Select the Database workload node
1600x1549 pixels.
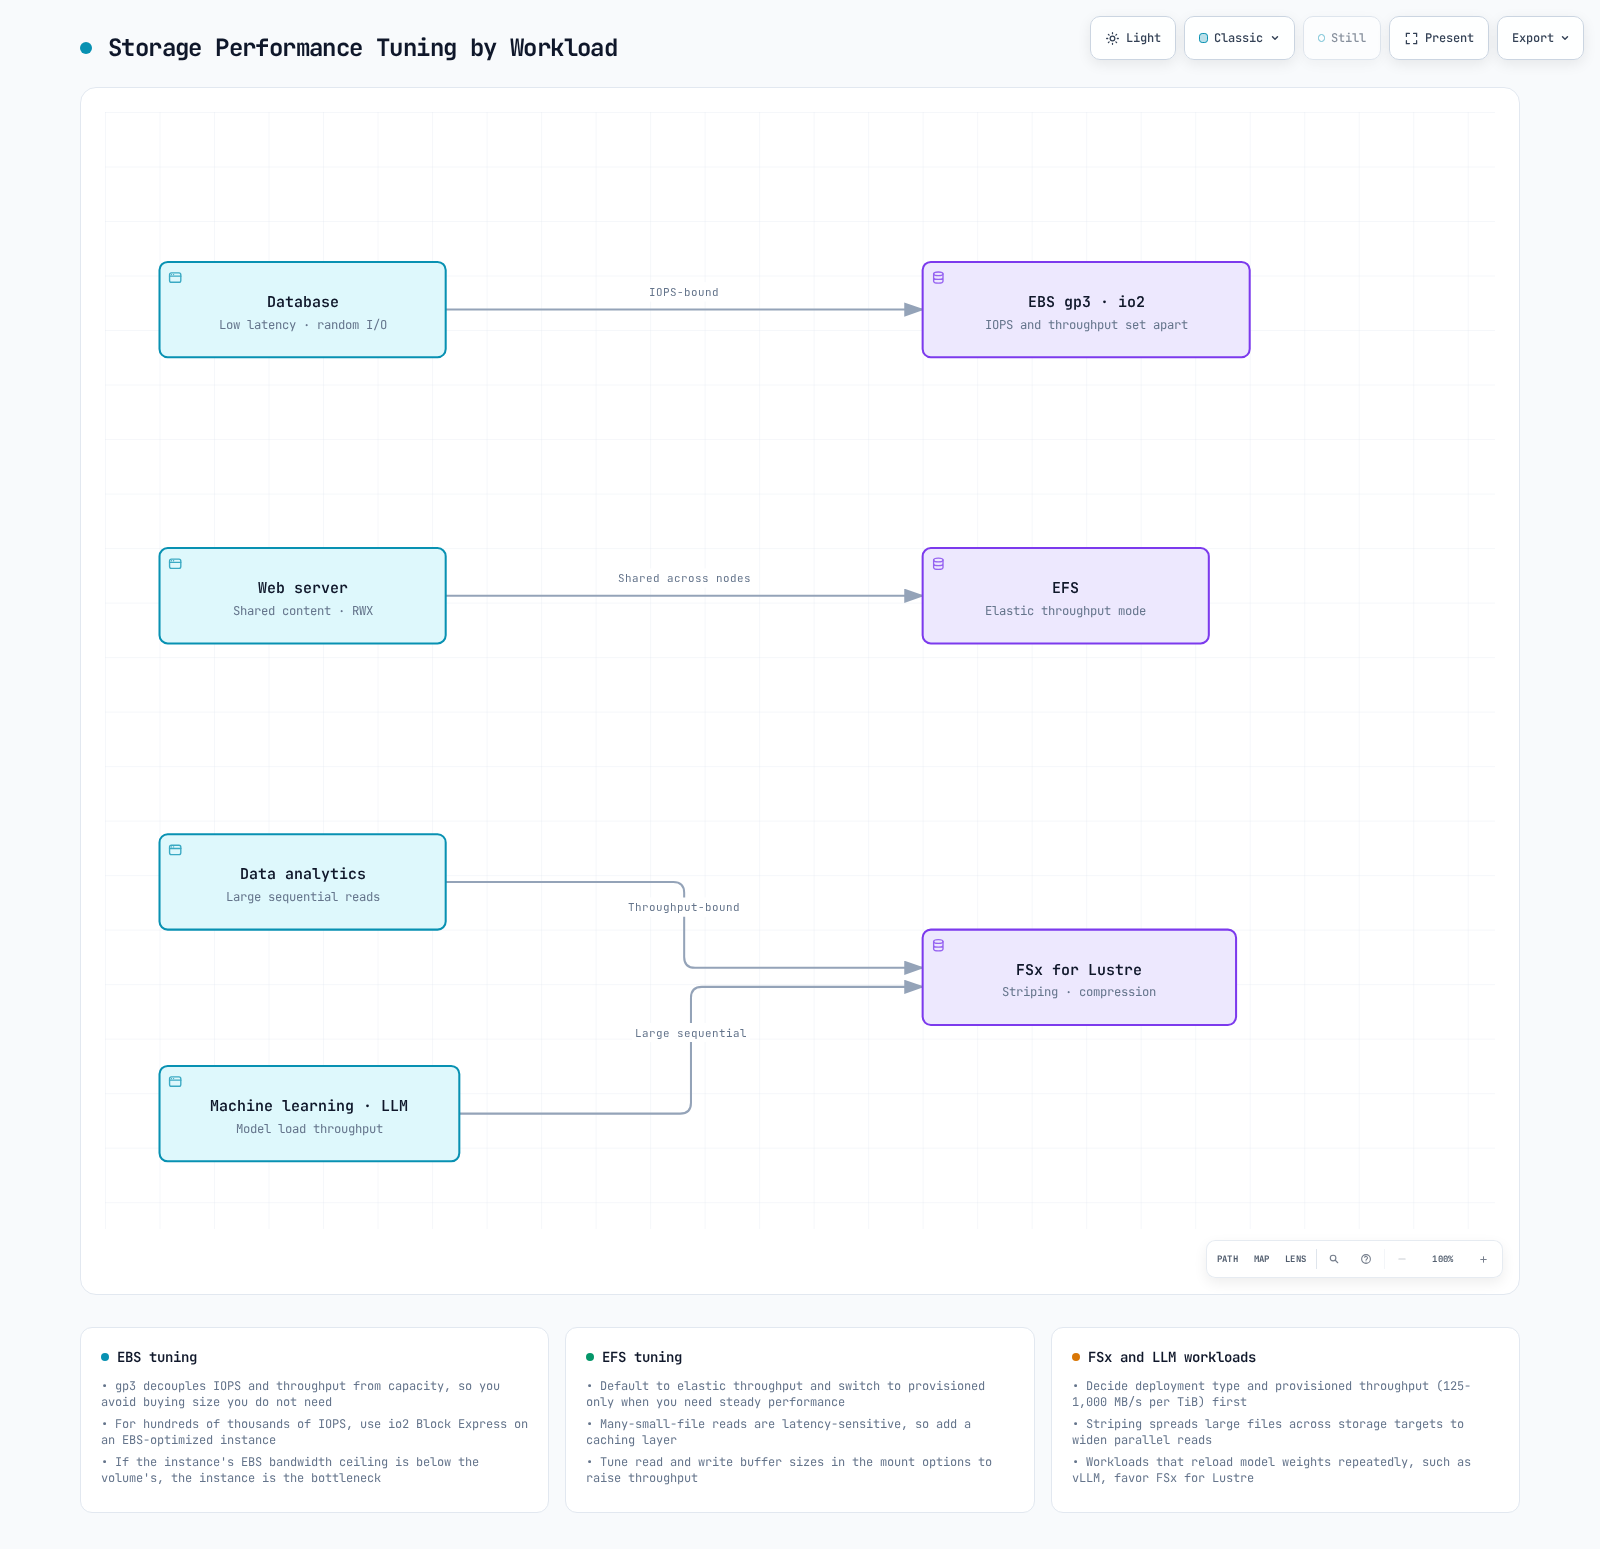[303, 310]
